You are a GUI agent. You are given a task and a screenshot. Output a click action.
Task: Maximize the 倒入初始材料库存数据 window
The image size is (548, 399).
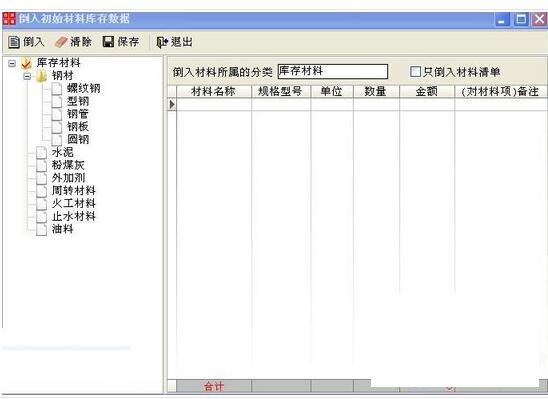pyautogui.click(x=521, y=19)
